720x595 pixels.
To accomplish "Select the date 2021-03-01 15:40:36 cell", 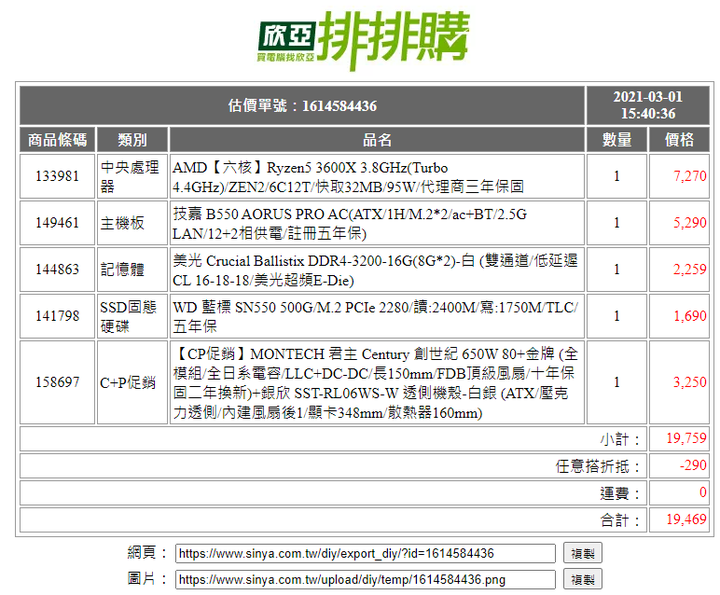I will coord(648,105).
